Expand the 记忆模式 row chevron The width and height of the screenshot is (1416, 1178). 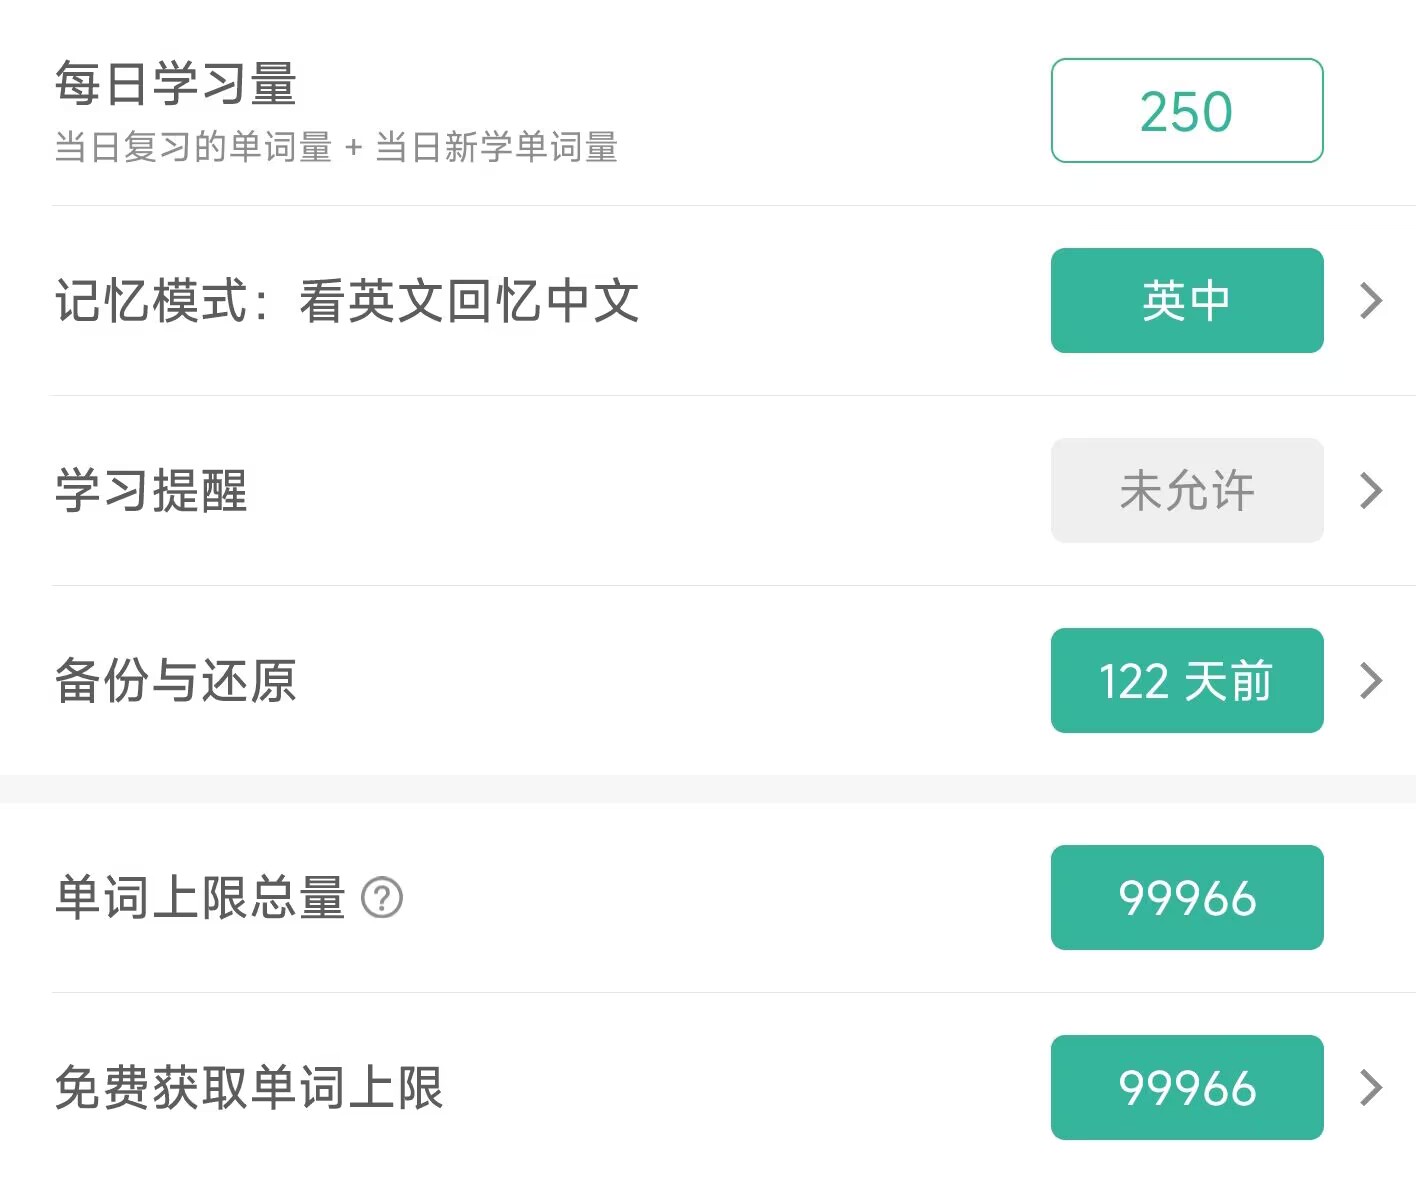[x=1370, y=301]
